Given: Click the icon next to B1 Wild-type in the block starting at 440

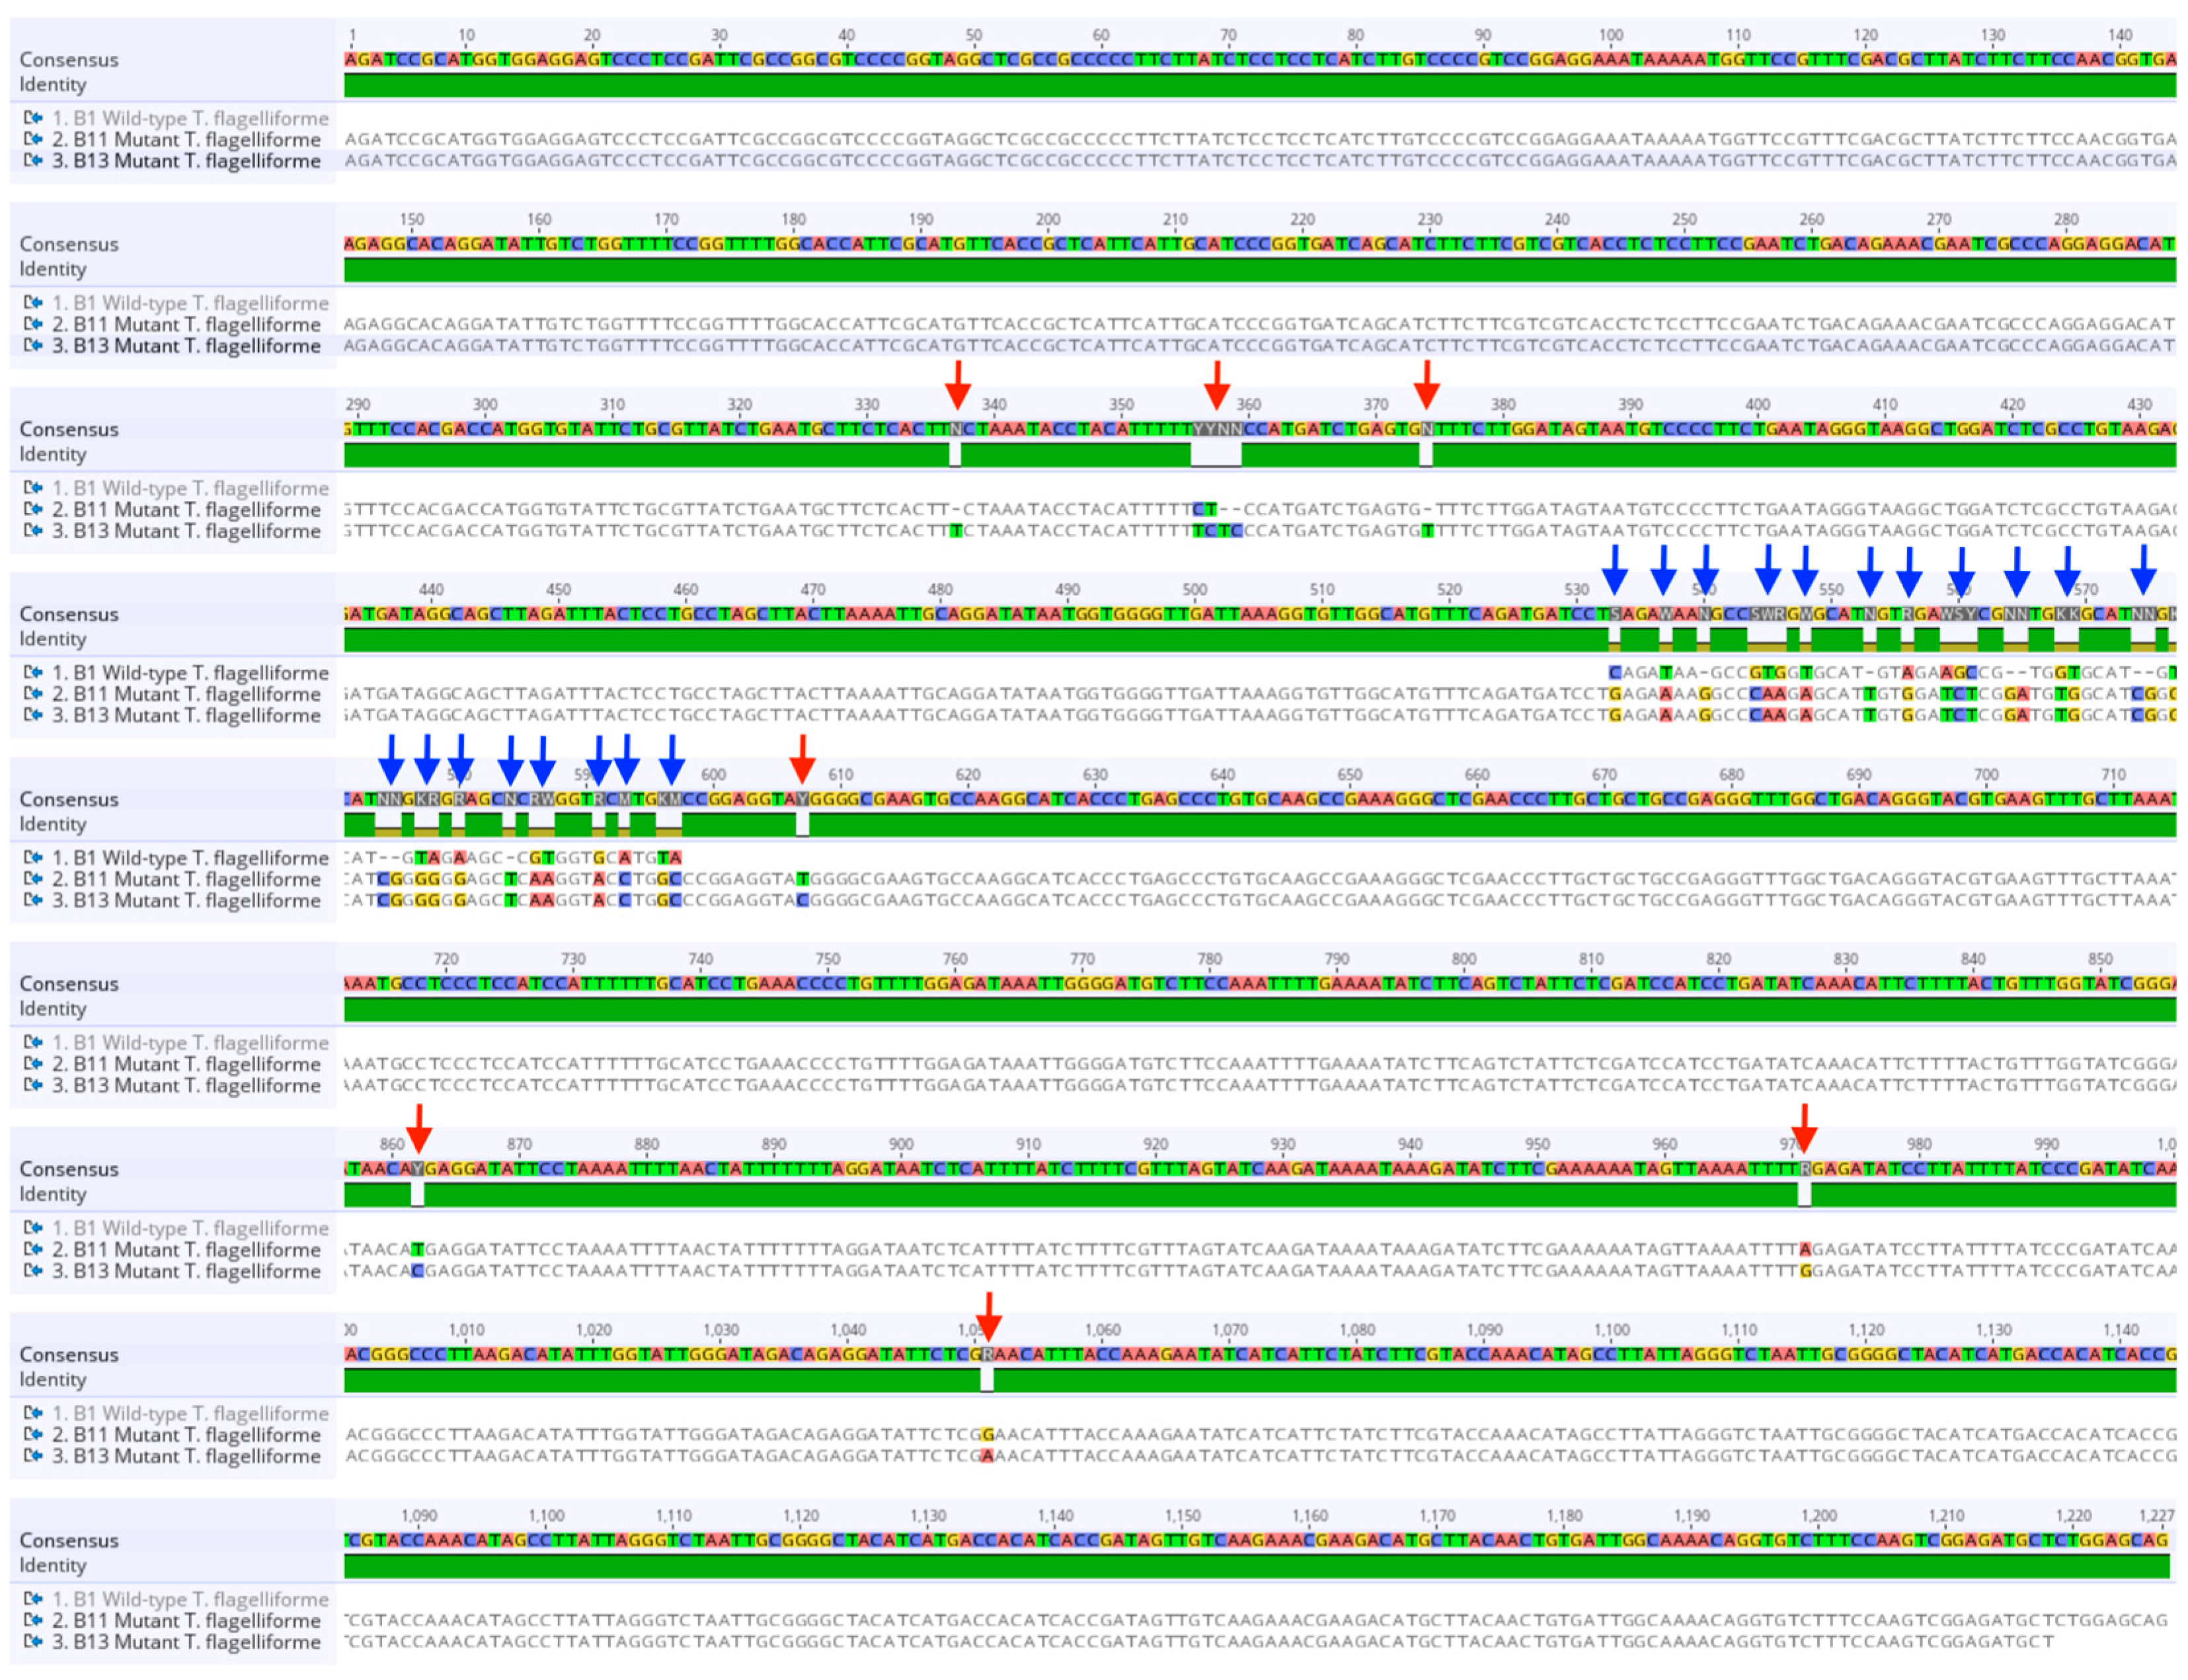Looking at the screenshot, I should [33, 672].
